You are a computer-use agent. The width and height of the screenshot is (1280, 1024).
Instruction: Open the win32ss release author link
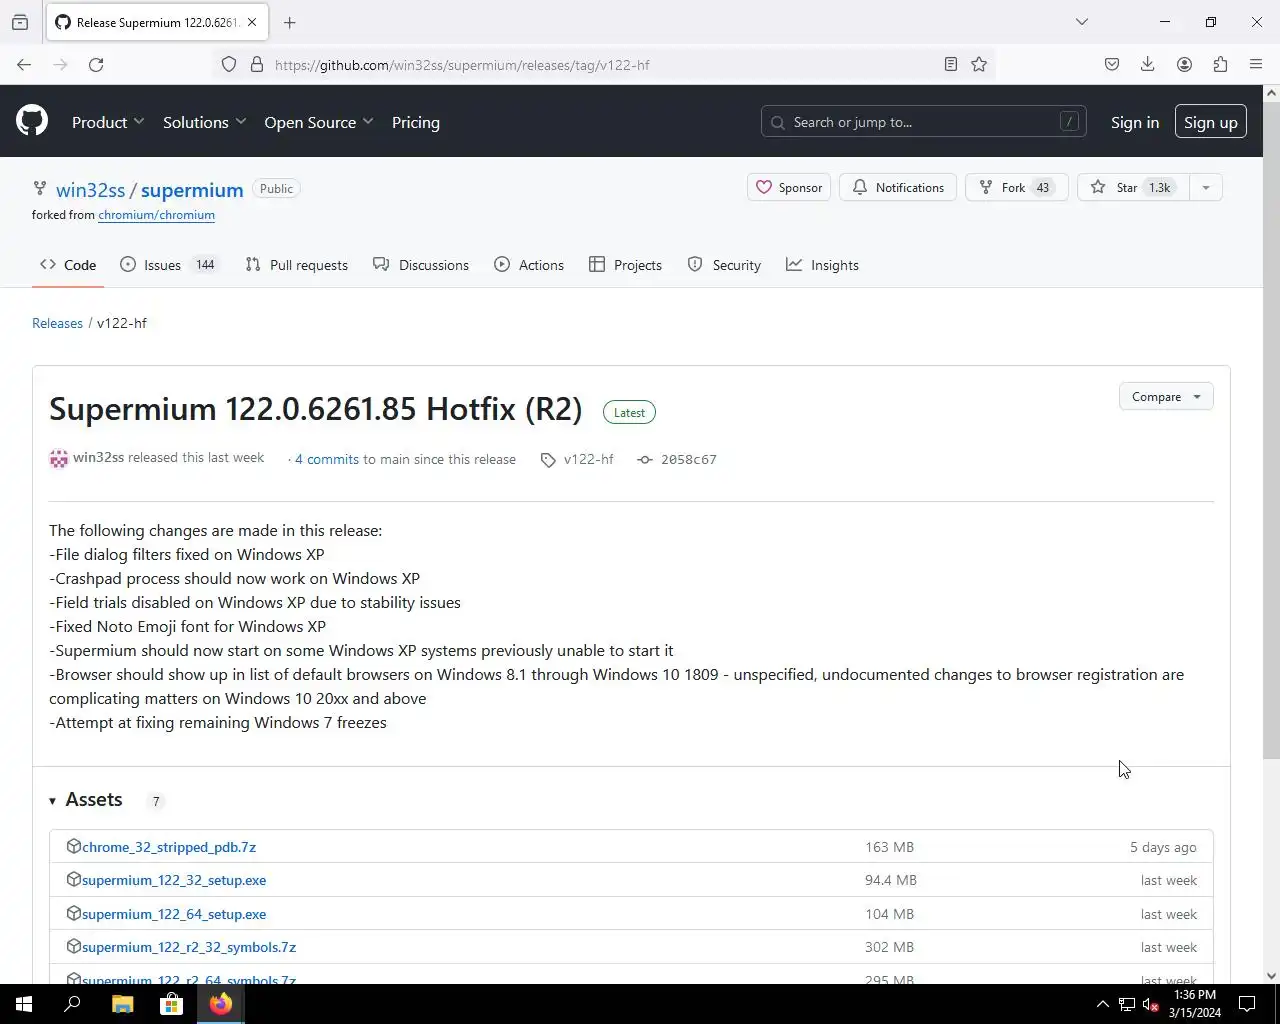98,457
